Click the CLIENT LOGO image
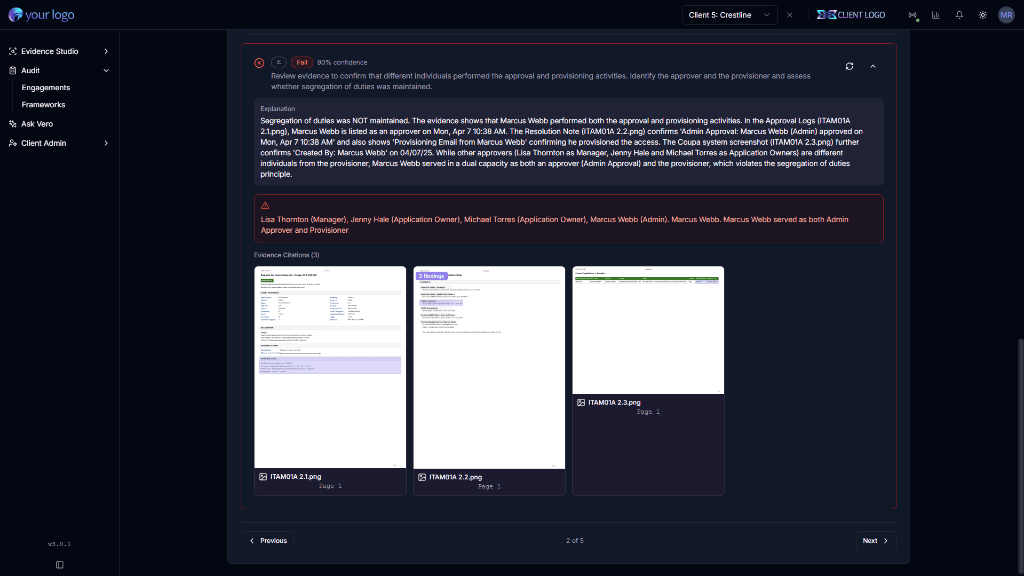This screenshot has width=1024, height=576. click(851, 15)
